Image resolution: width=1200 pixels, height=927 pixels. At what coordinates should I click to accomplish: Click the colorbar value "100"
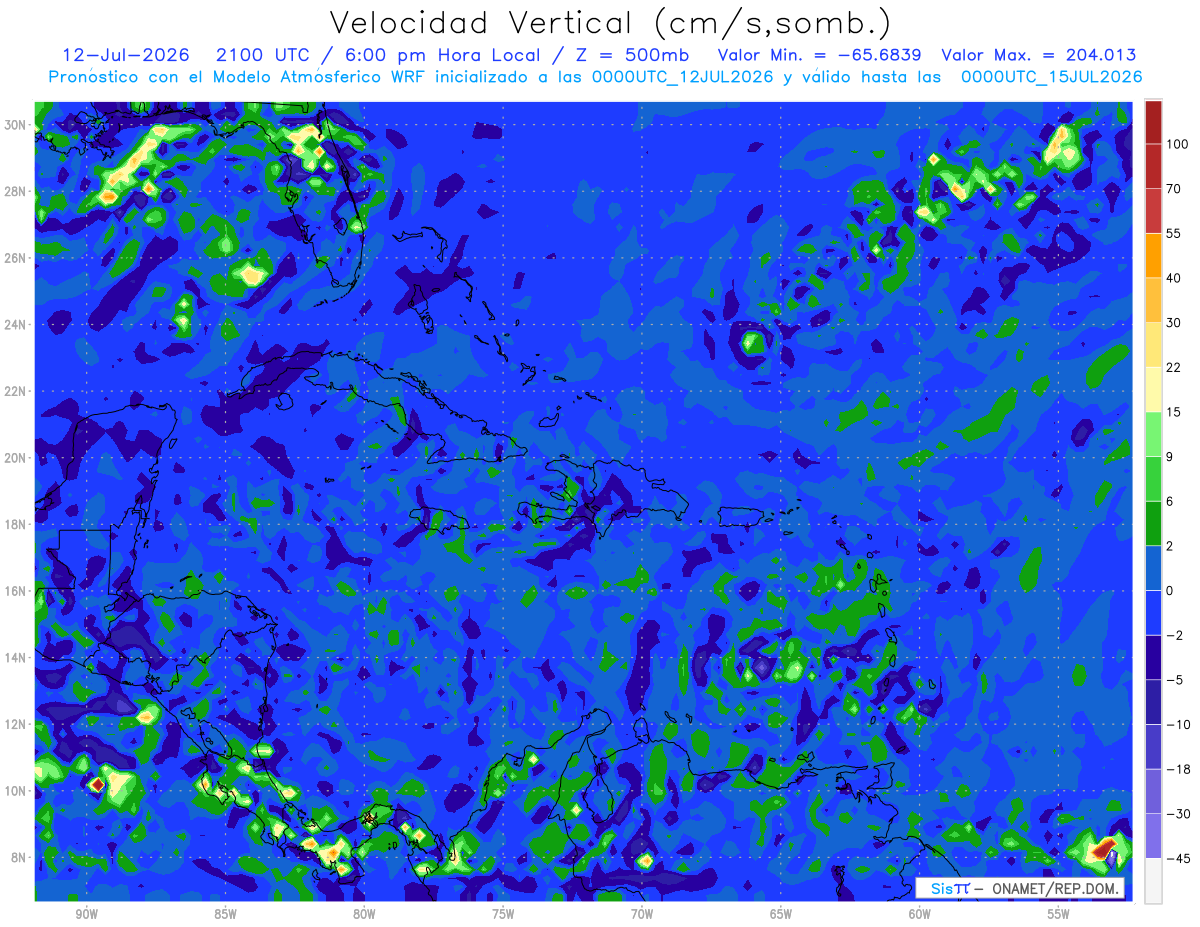tap(1177, 144)
